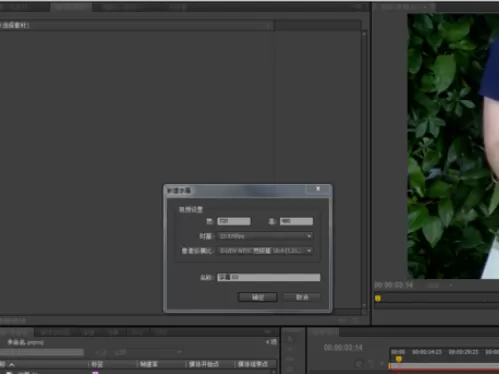Click the 名称 name field in the dialog
Screen dimensions: 499x374
point(269,277)
